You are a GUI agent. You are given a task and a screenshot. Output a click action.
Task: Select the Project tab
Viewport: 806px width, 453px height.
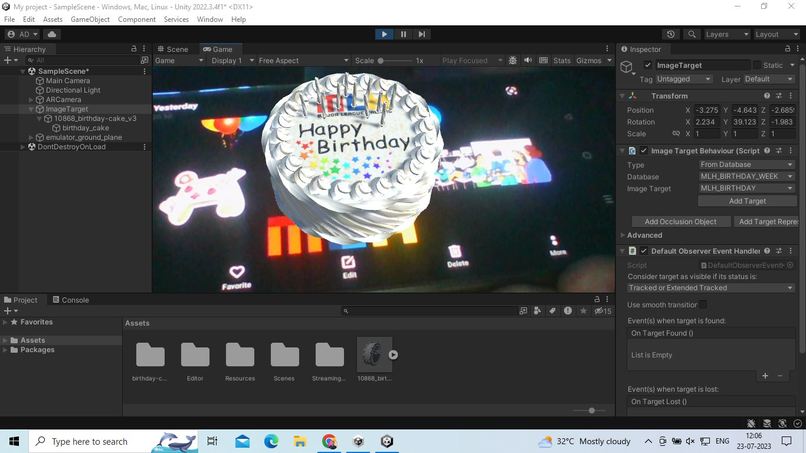pyautogui.click(x=21, y=300)
